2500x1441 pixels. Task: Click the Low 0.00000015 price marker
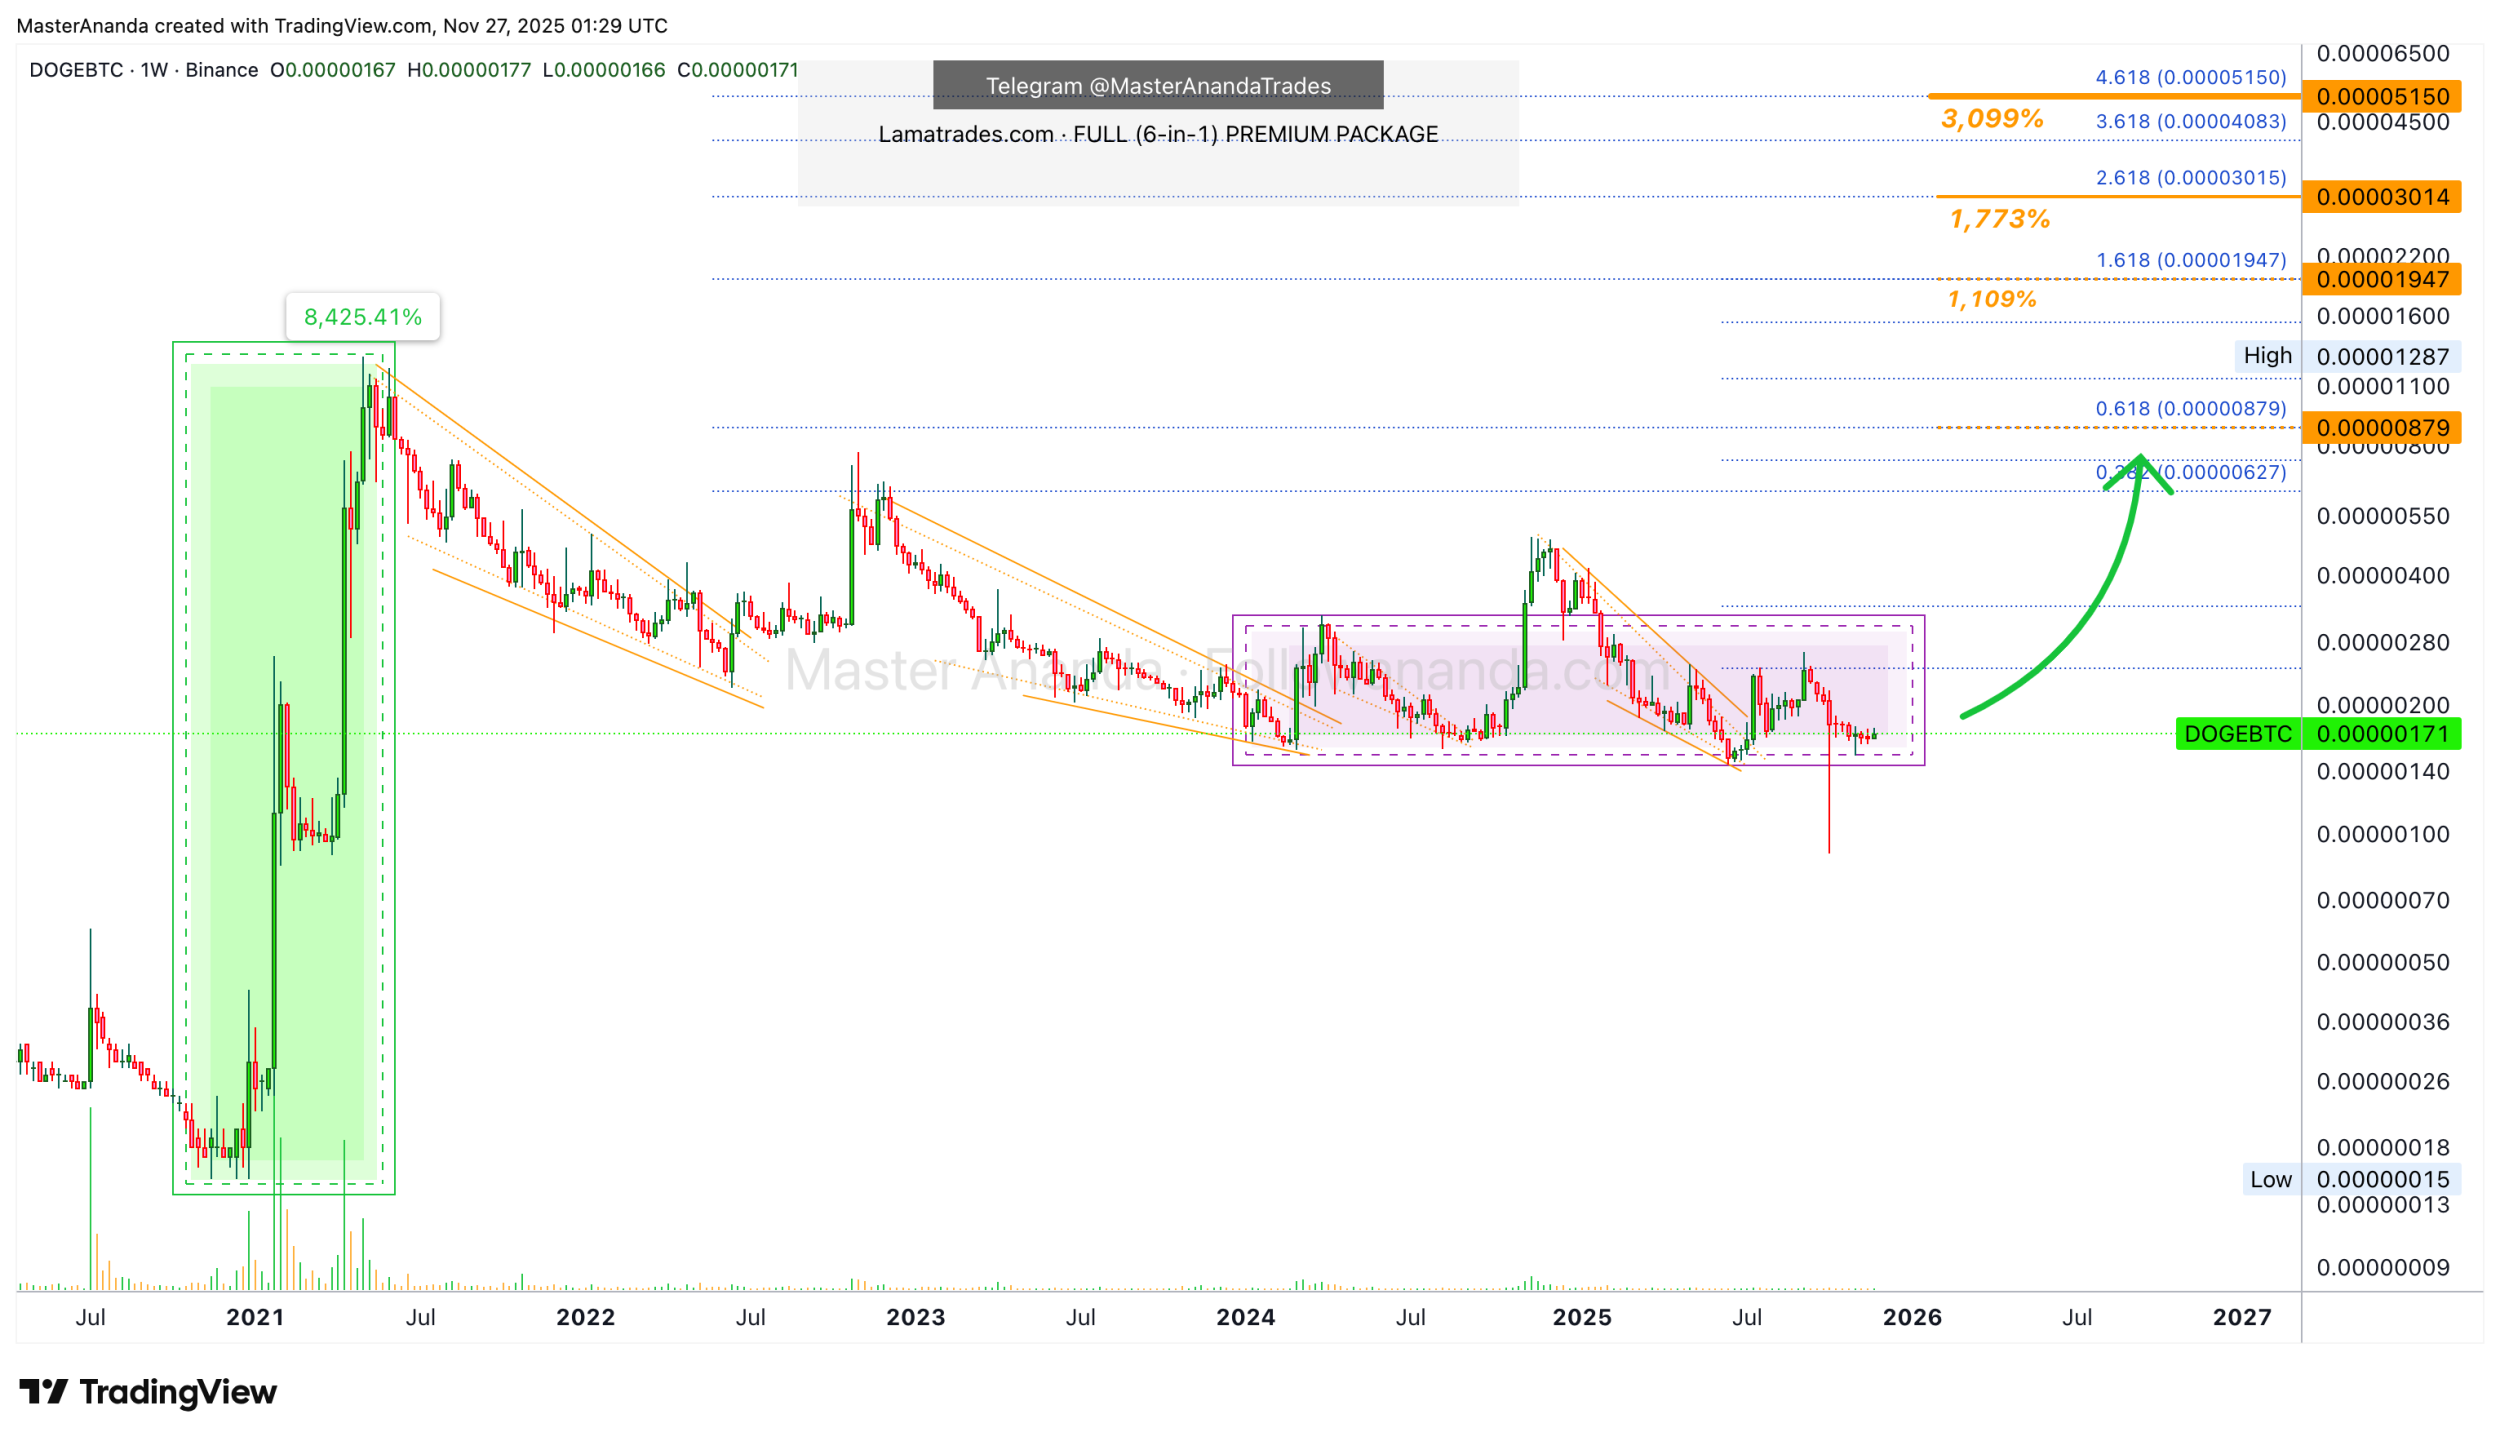click(2350, 1179)
